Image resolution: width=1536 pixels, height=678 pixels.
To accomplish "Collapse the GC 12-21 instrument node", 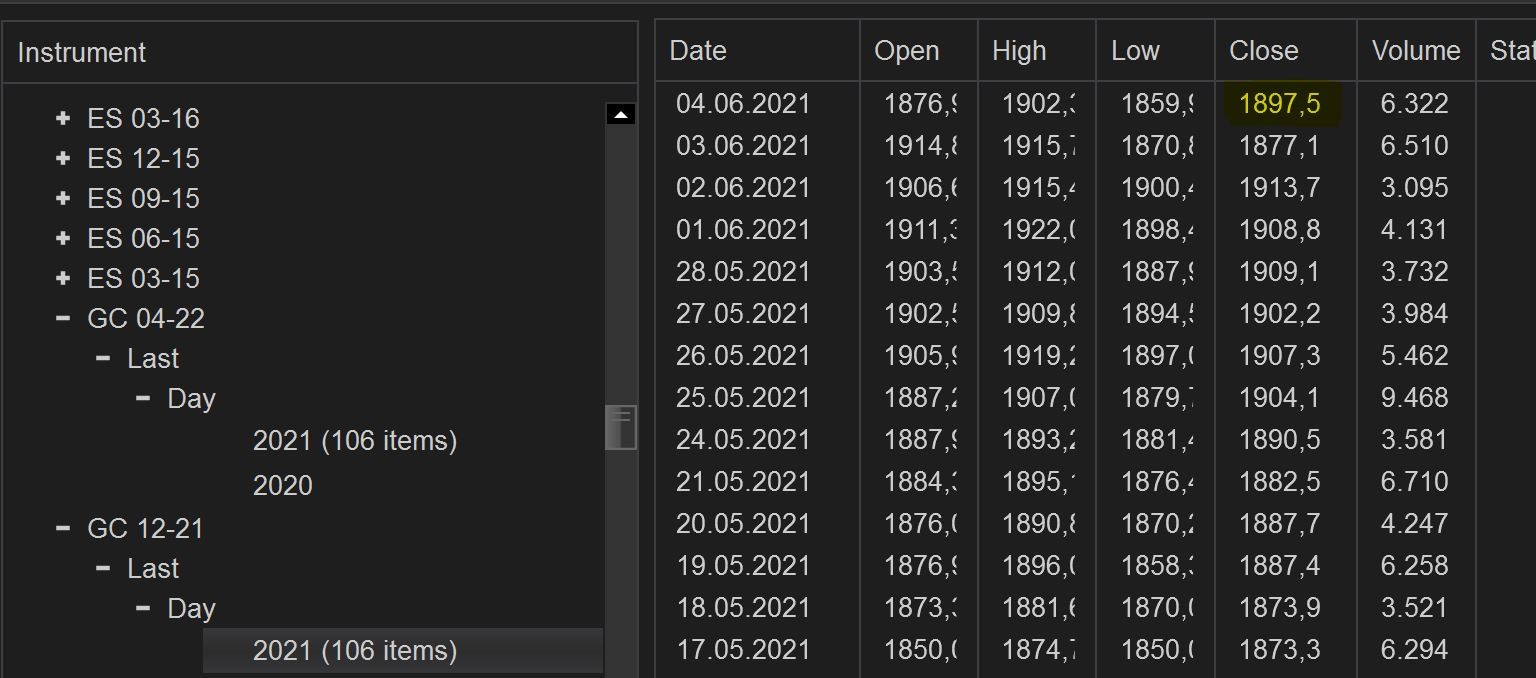I will (63, 528).
